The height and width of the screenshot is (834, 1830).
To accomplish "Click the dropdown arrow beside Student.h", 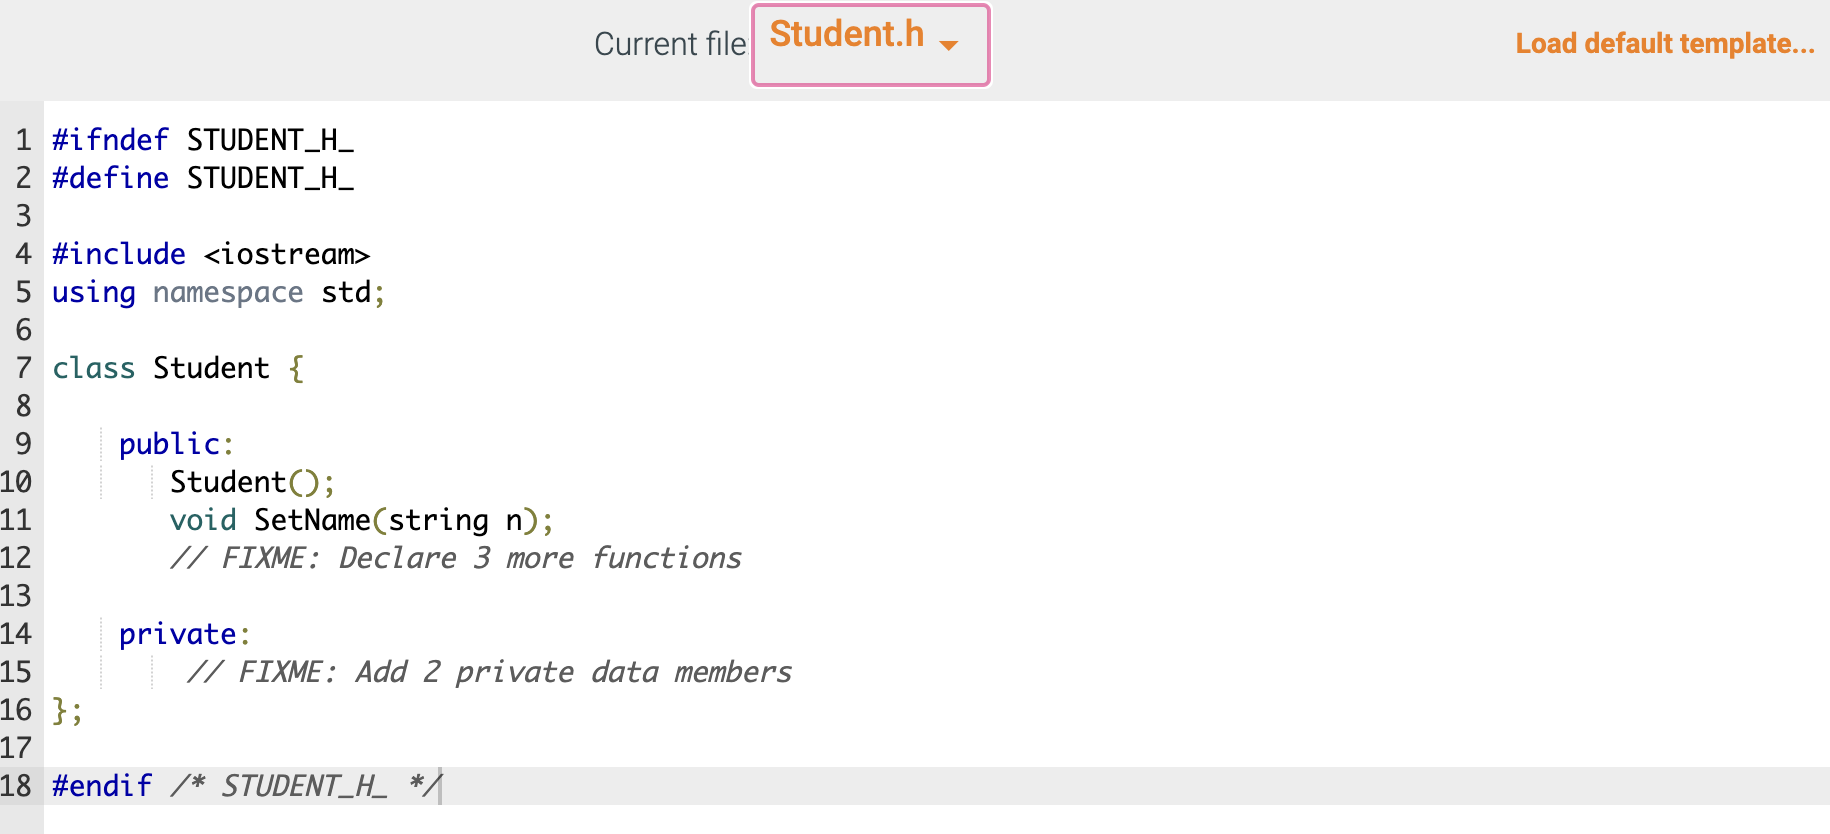I will 949,45.
